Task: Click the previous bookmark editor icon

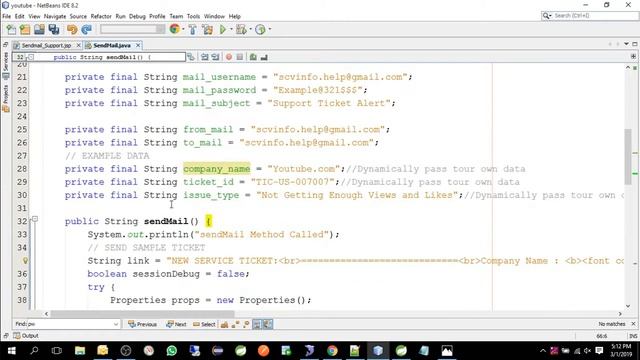Action: click(204, 57)
